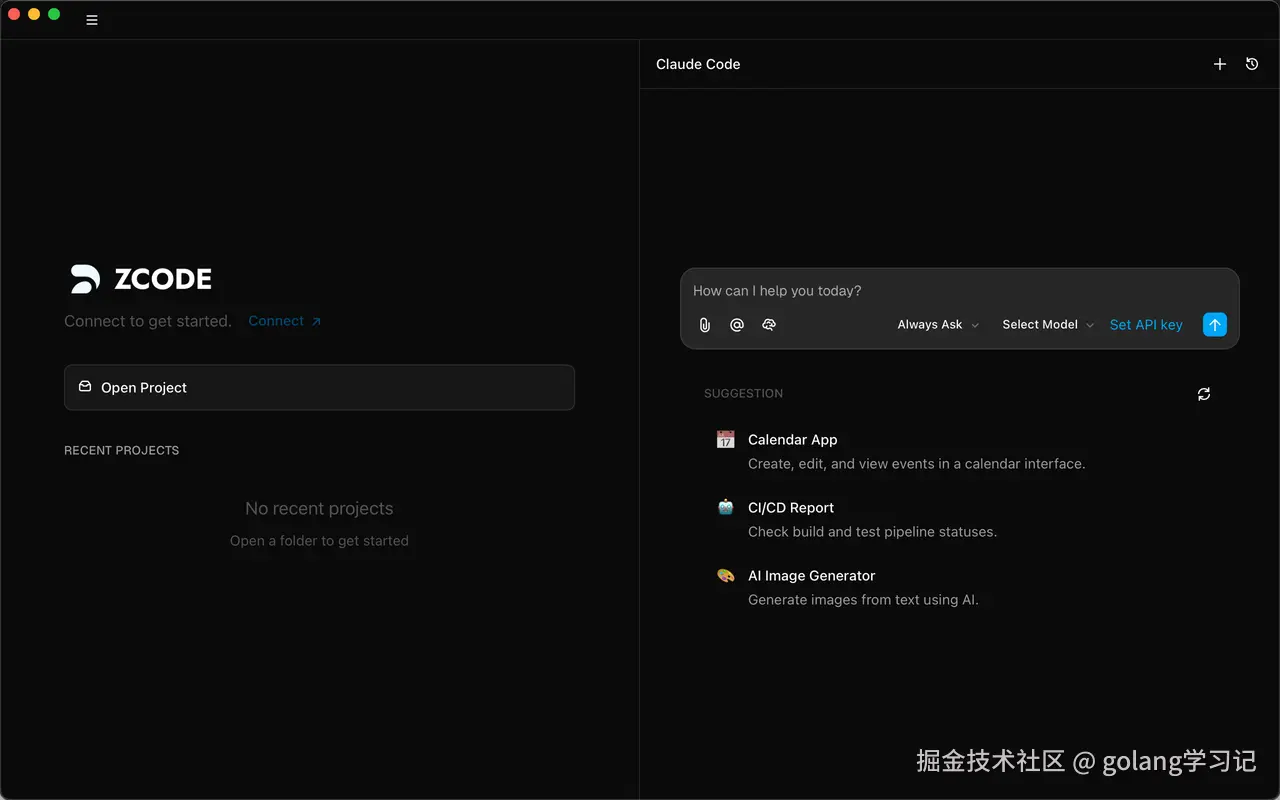This screenshot has height=800, width=1280.
Task: Click the CI/CD Report robot icon
Action: (726, 507)
